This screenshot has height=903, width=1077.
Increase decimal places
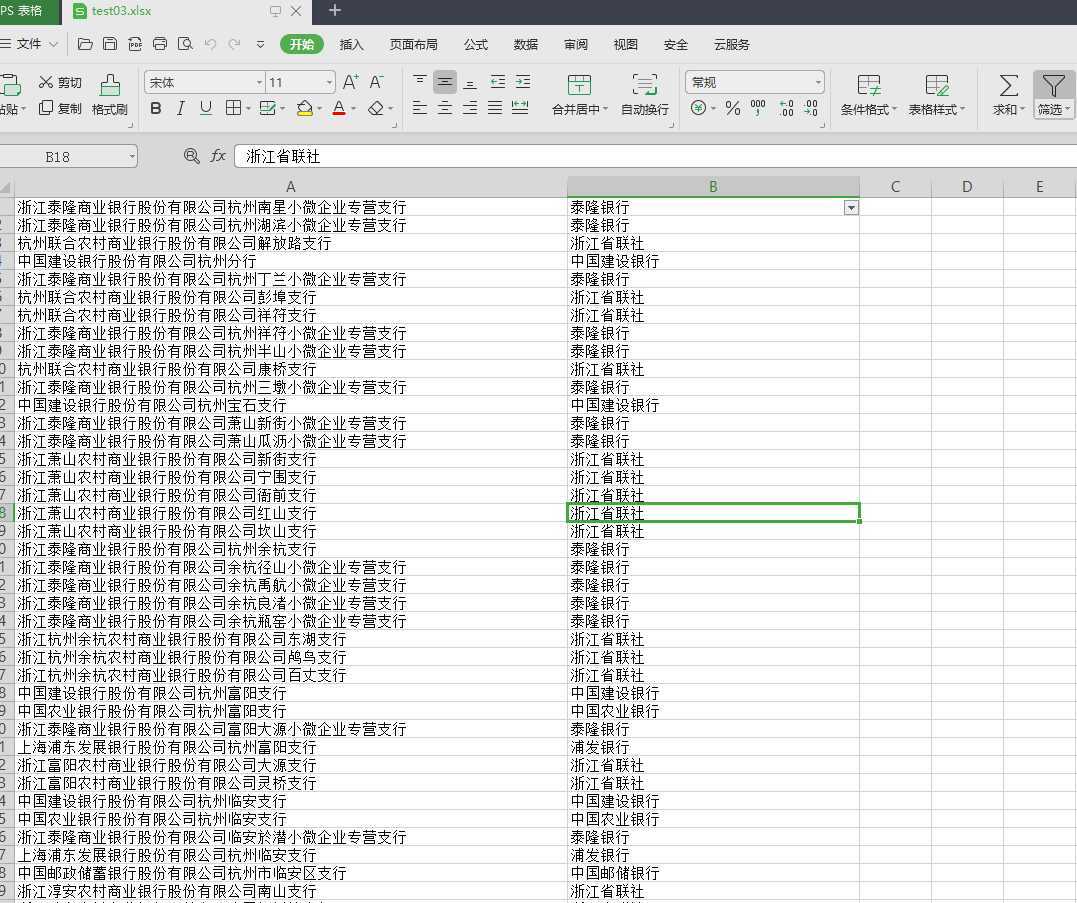pyautogui.click(x=786, y=108)
